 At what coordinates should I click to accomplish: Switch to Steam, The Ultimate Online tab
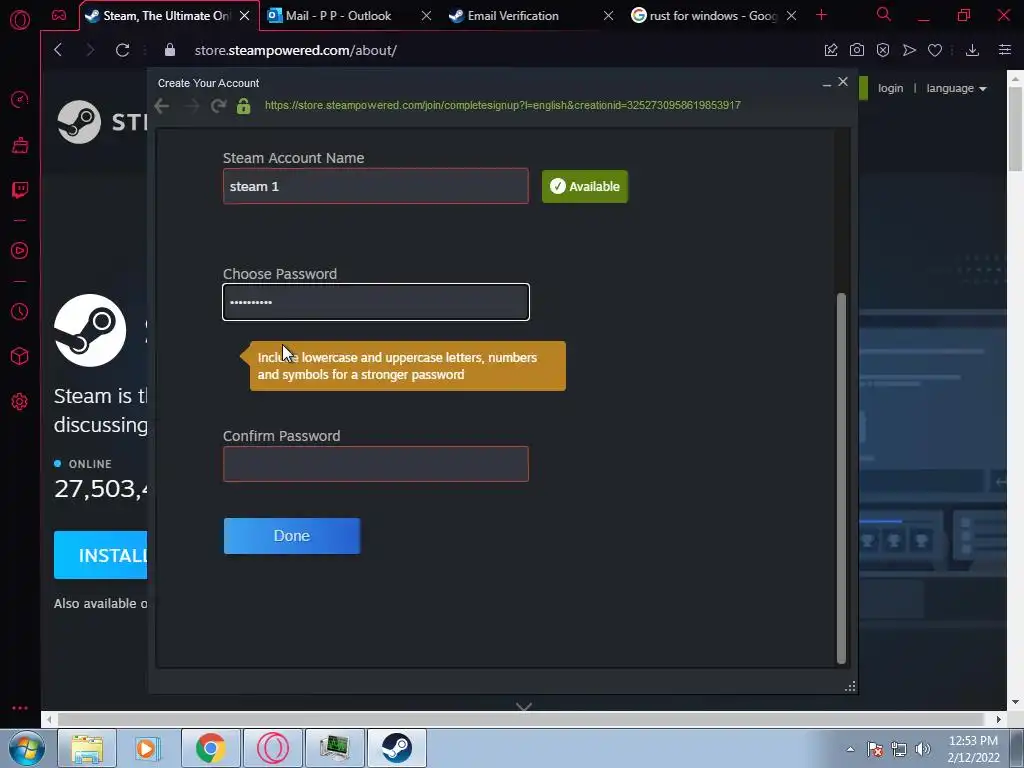[x=167, y=16]
